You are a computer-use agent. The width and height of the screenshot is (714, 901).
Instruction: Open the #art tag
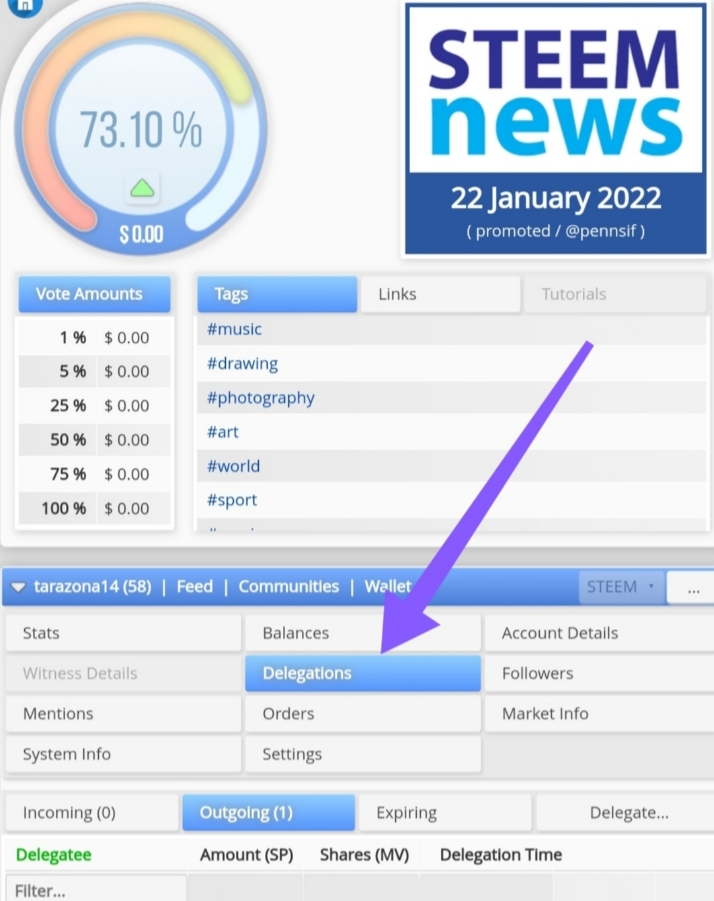coord(222,432)
